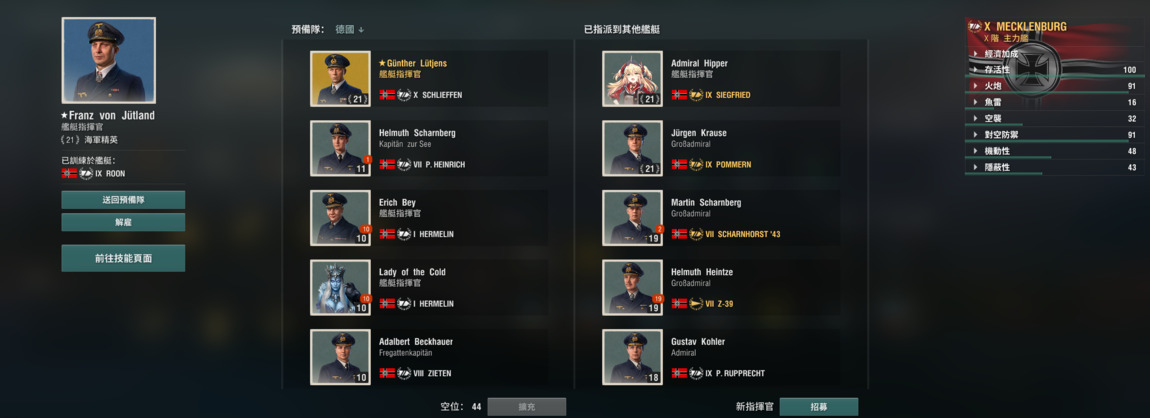Viewport: 1150px width, 418px height.
Task: Open 前往技能頁面 skills page
Action: [123, 258]
